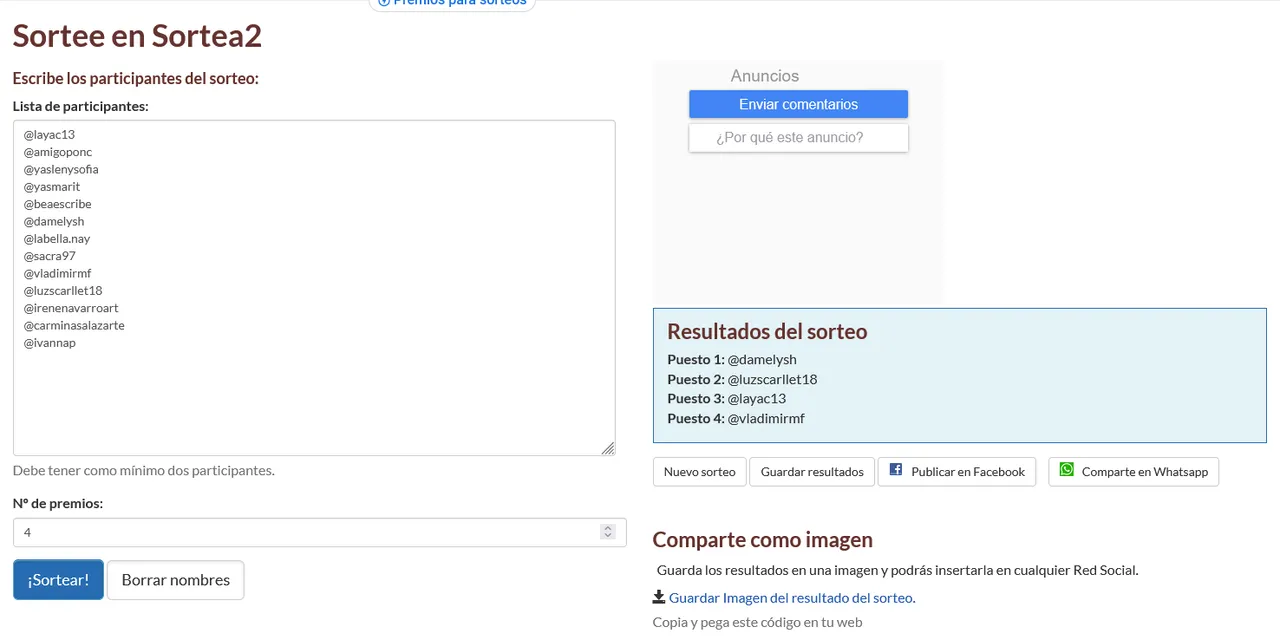
Task: Click ¿Por qué este anuncio? button
Action: [x=798, y=138]
